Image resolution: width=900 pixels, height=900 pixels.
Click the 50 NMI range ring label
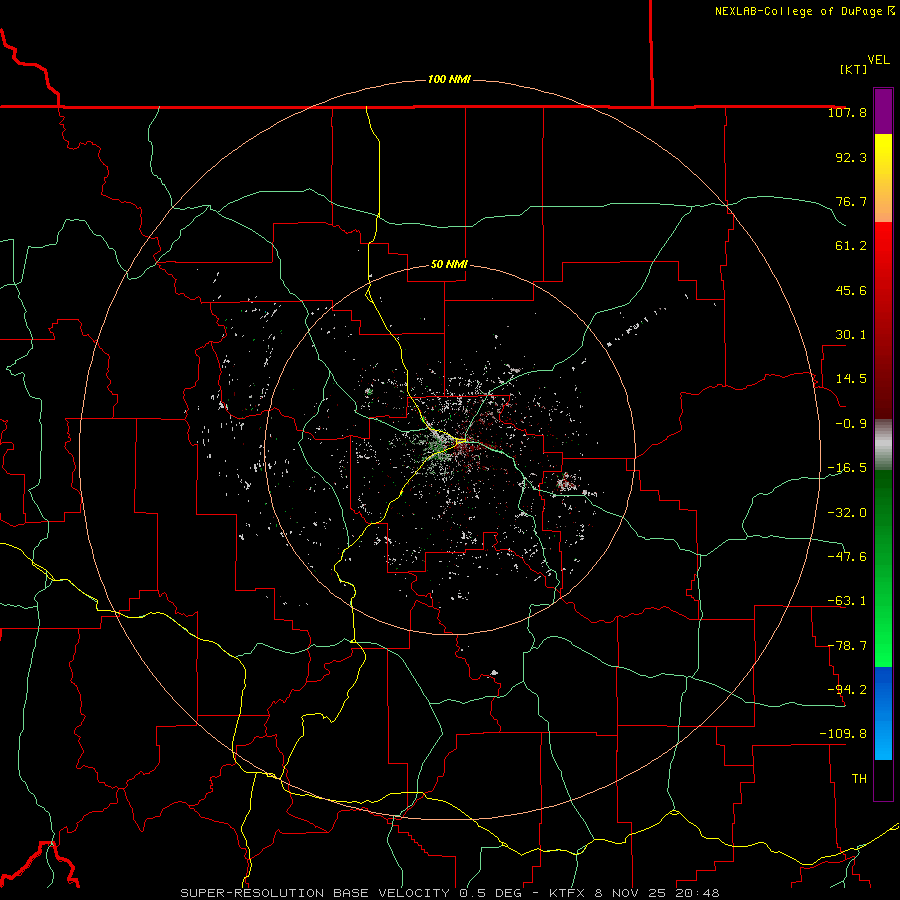[x=449, y=265]
